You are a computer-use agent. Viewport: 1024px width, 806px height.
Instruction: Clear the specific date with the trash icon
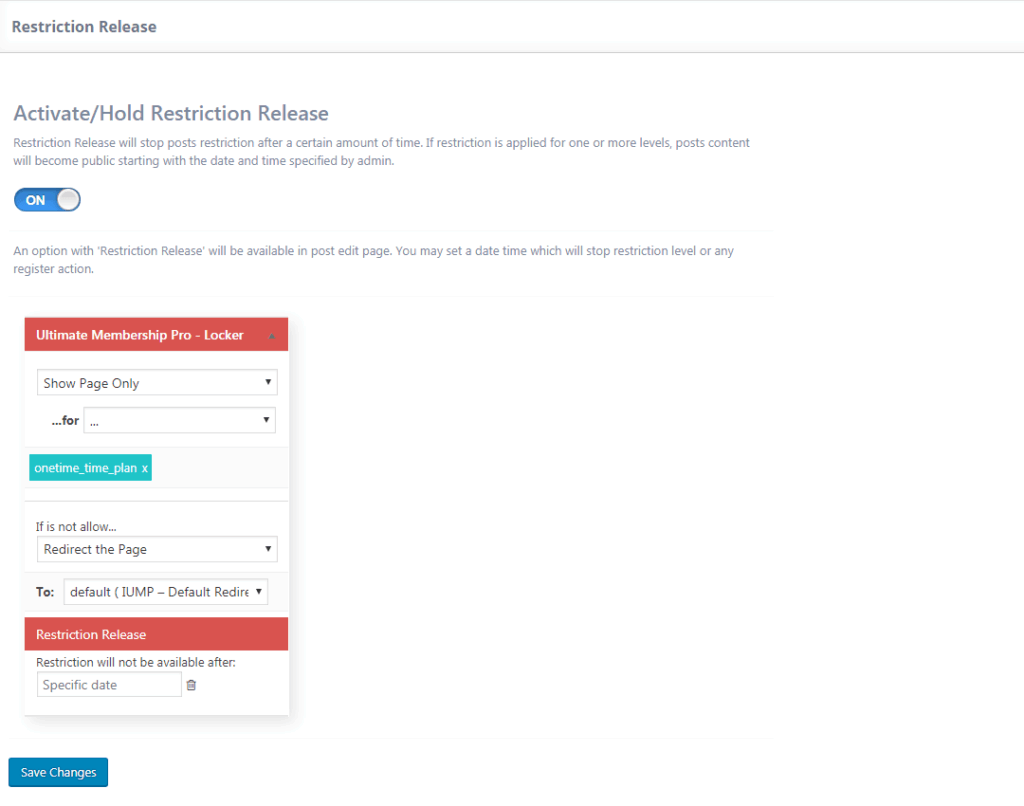coord(192,685)
